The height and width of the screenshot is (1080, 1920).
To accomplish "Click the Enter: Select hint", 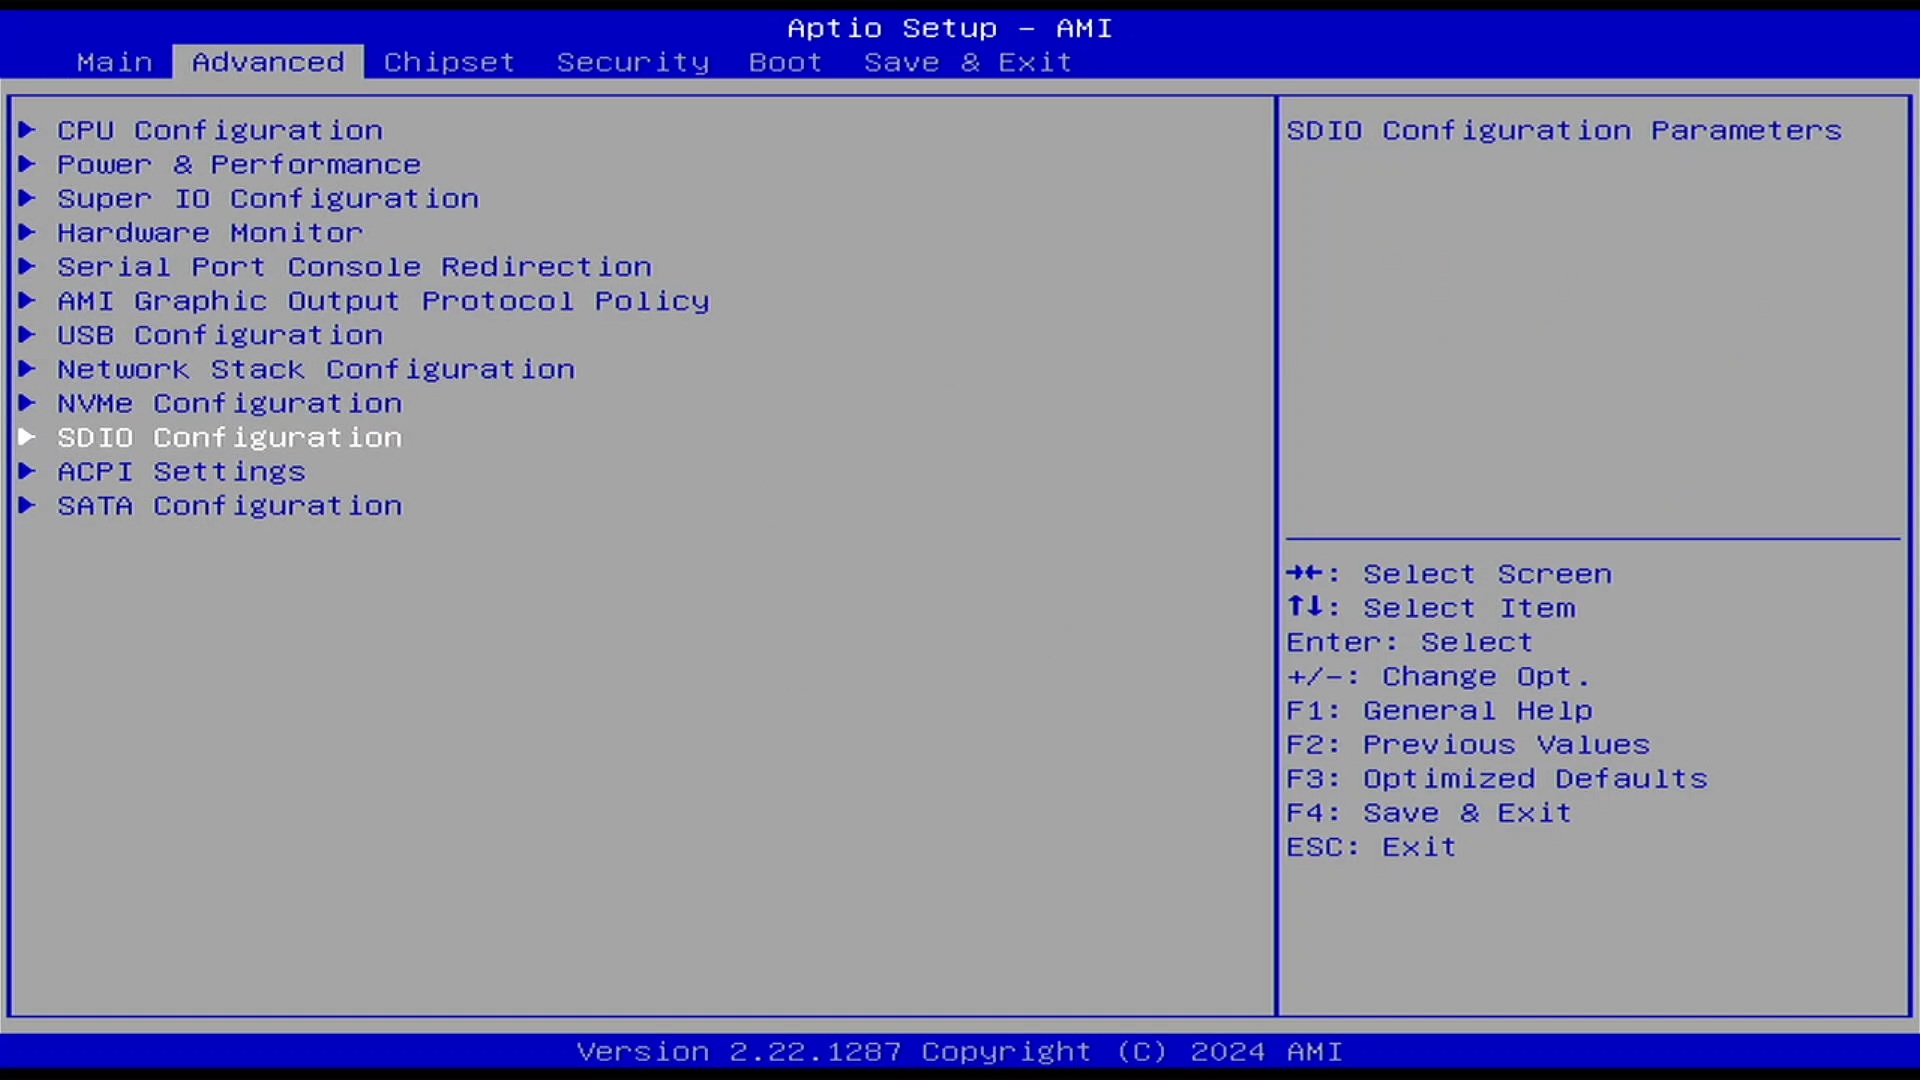I will point(1409,641).
